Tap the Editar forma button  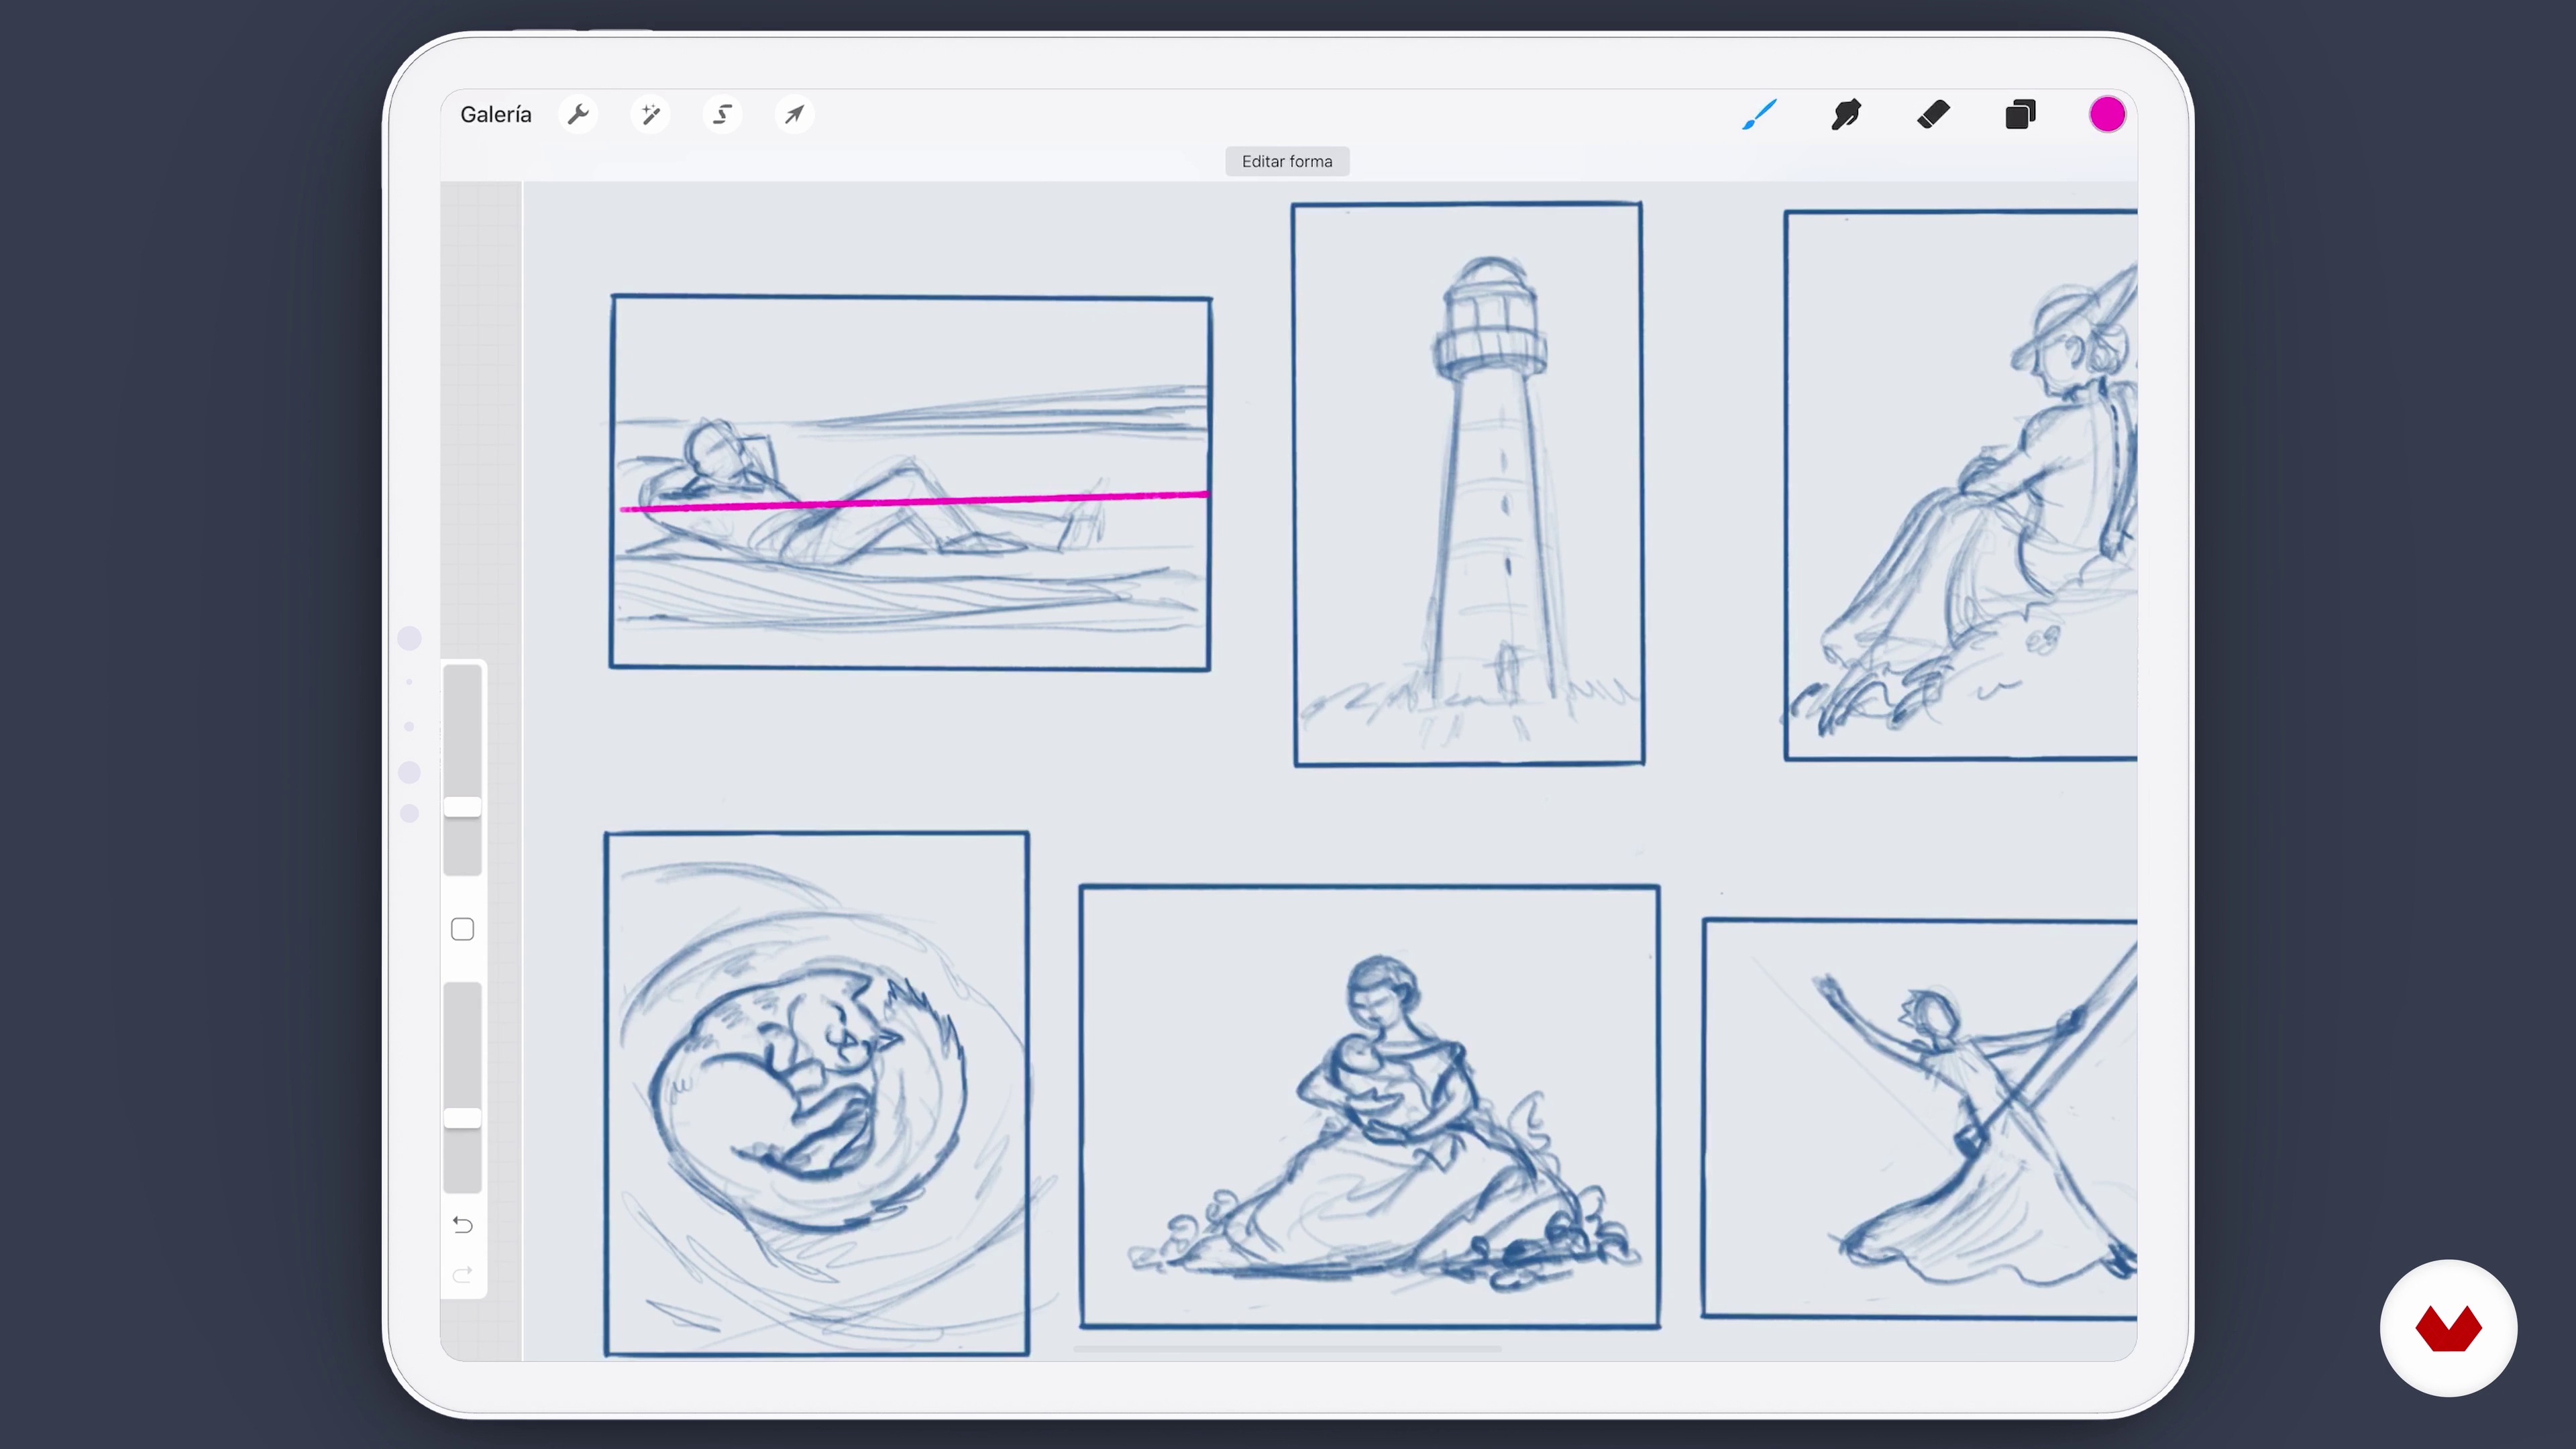point(1287,161)
